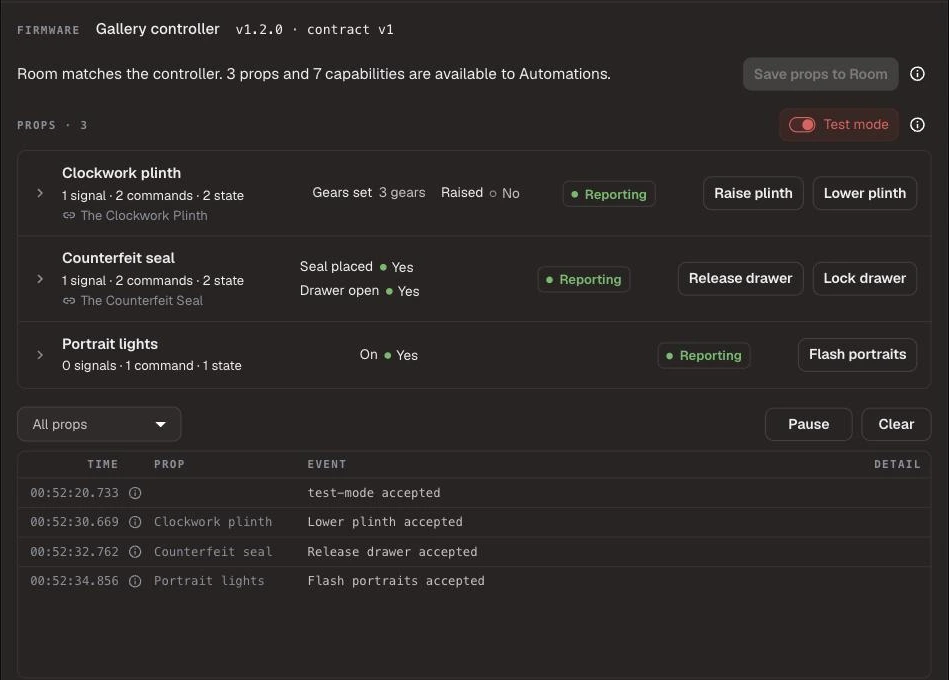The width and height of the screenshot is (949, 680).
Task: Pause the event log
Action: click(x=809, y=424)
